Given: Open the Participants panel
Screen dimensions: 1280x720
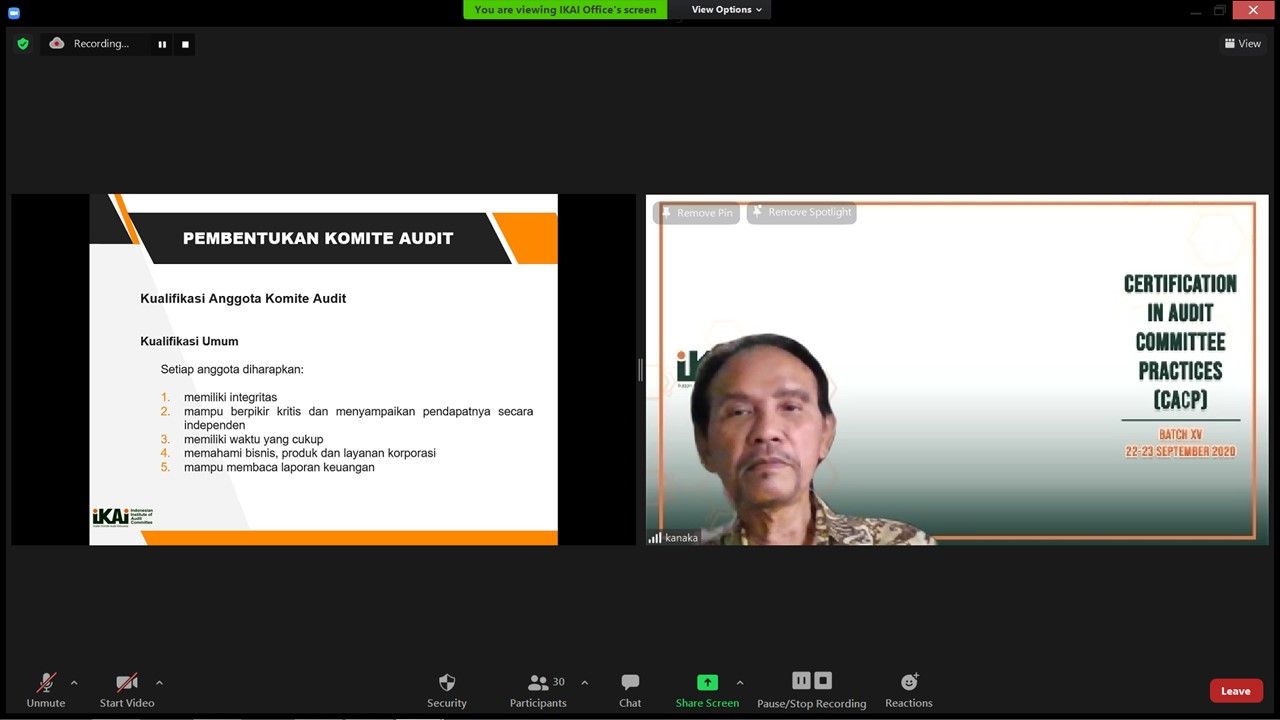Looking at the screenshot, I should [538, 690].
